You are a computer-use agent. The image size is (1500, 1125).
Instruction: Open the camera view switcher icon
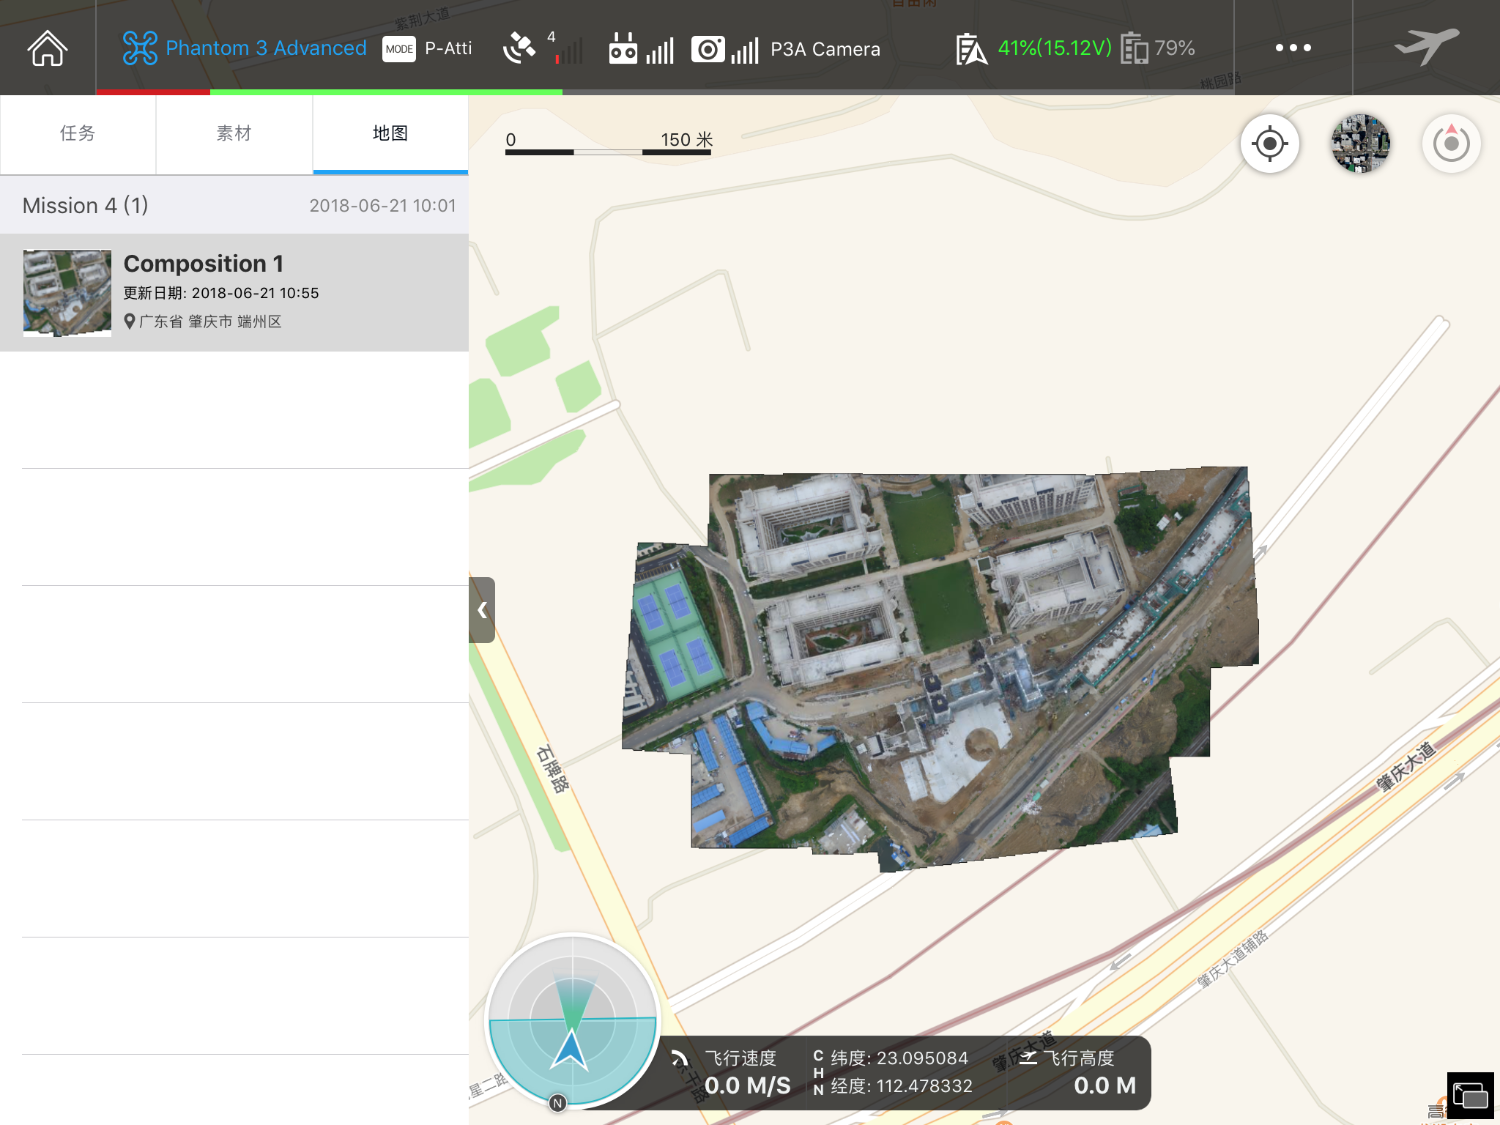[x=1470, y=1095]
